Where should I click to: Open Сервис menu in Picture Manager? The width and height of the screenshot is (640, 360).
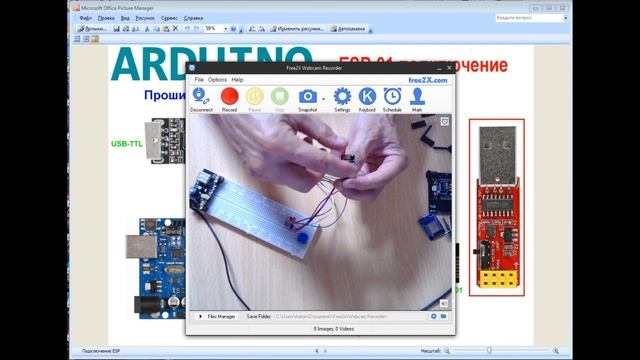pos(169,18)
